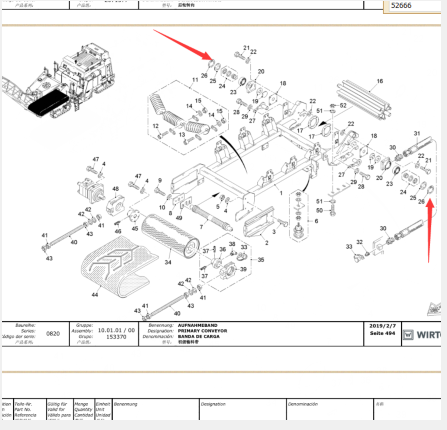Click the Designation column header
Image resolution: width=447 pixels, height=430 pixels.
tap(213, 404)
